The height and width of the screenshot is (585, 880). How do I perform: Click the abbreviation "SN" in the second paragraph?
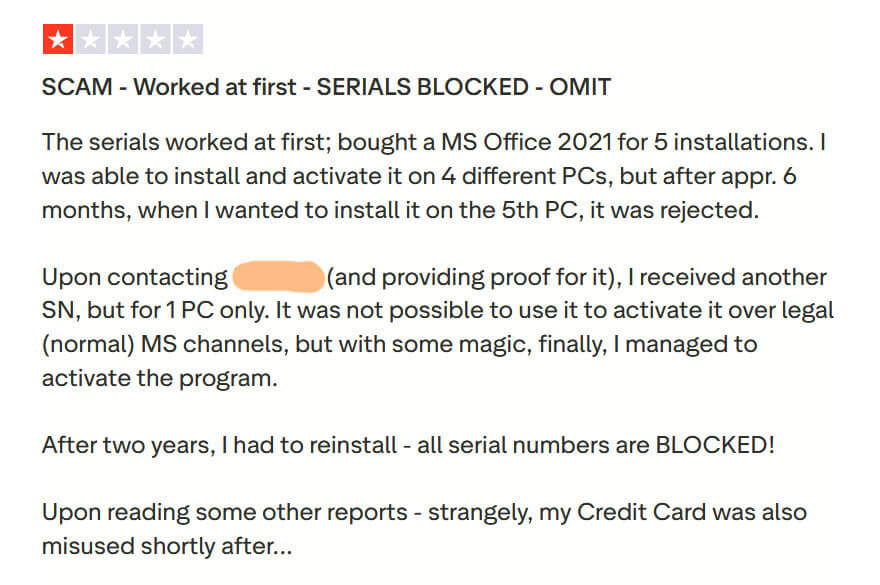coord(57,311)
